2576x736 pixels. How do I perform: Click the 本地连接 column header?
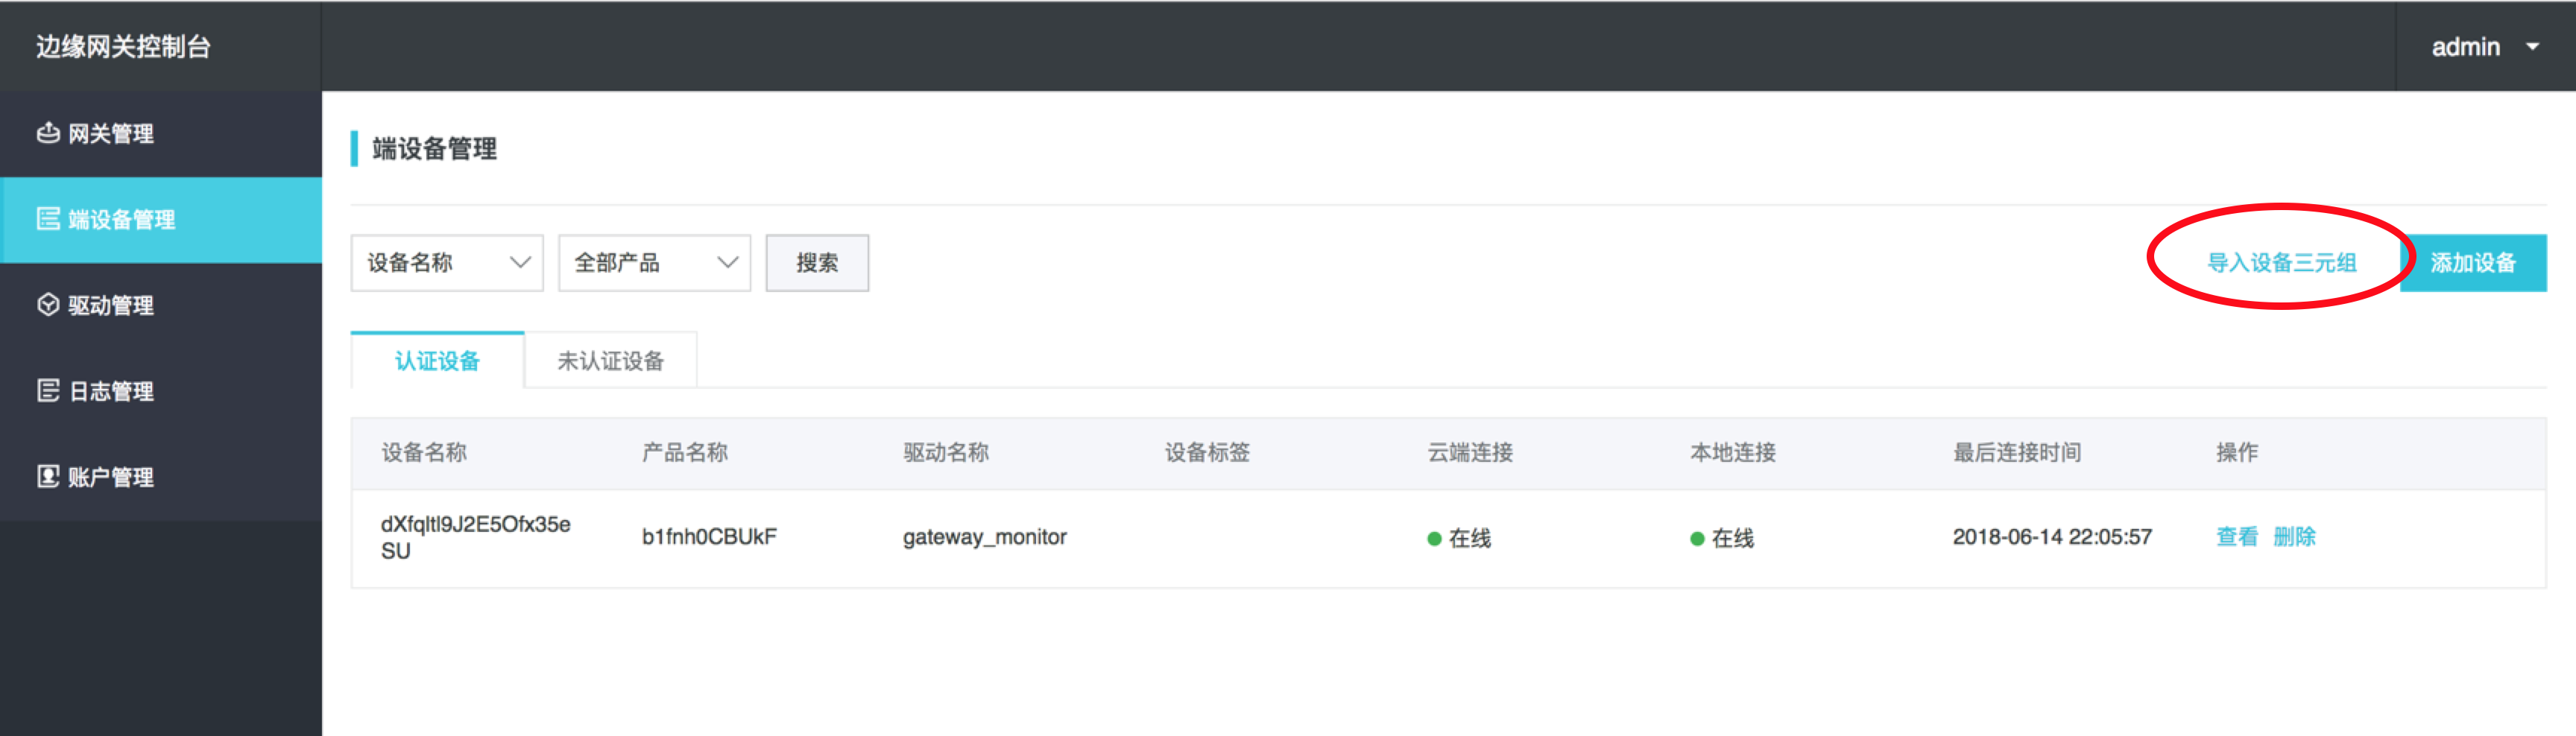click(x=1733, y=453)
